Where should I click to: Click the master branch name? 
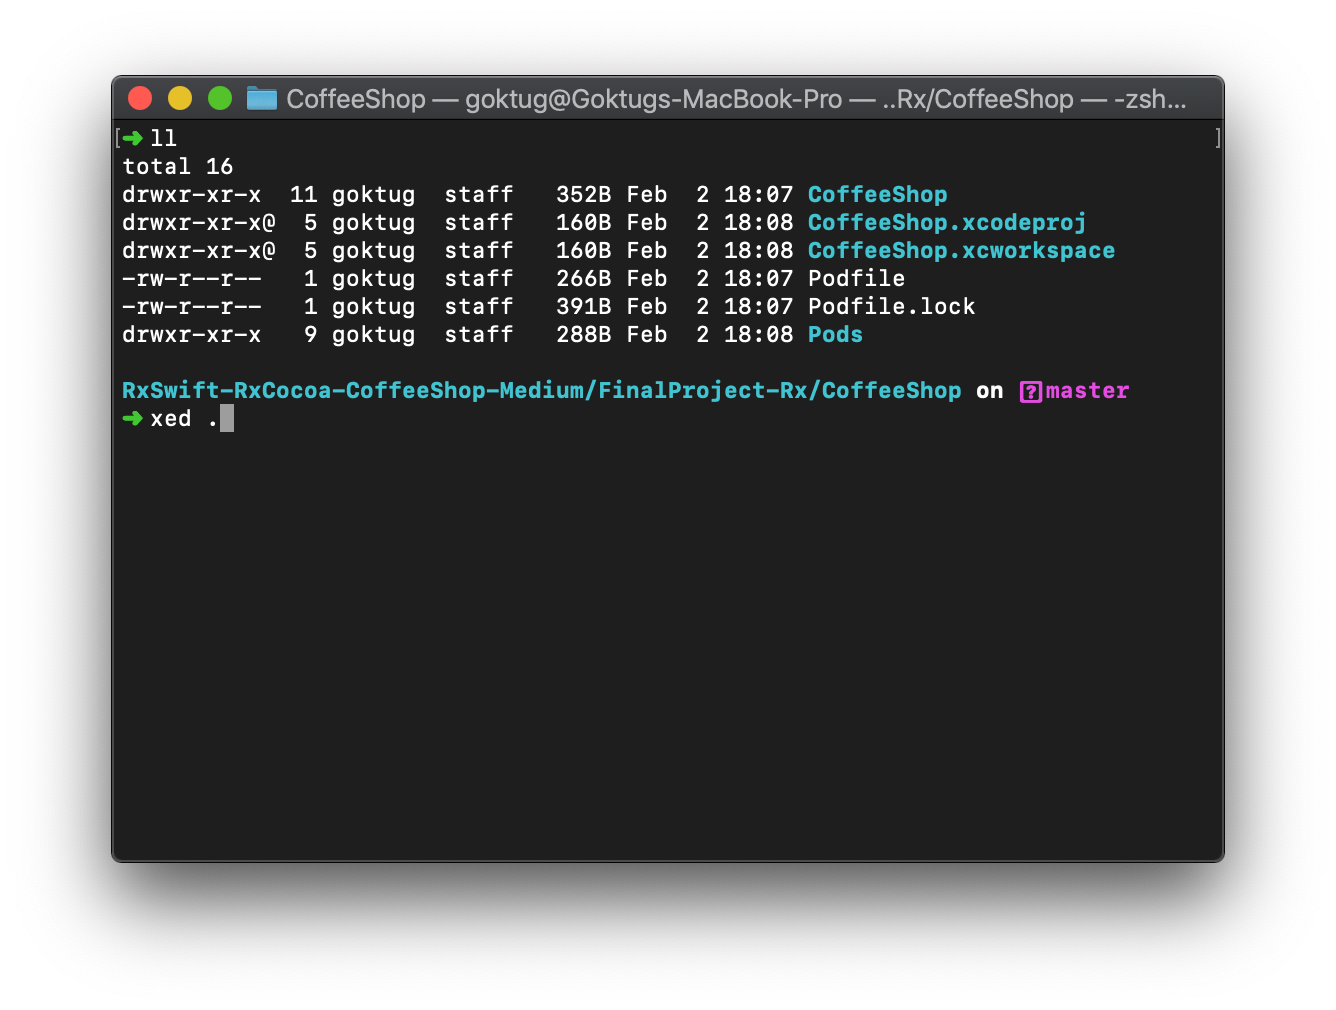point(1087,390)
